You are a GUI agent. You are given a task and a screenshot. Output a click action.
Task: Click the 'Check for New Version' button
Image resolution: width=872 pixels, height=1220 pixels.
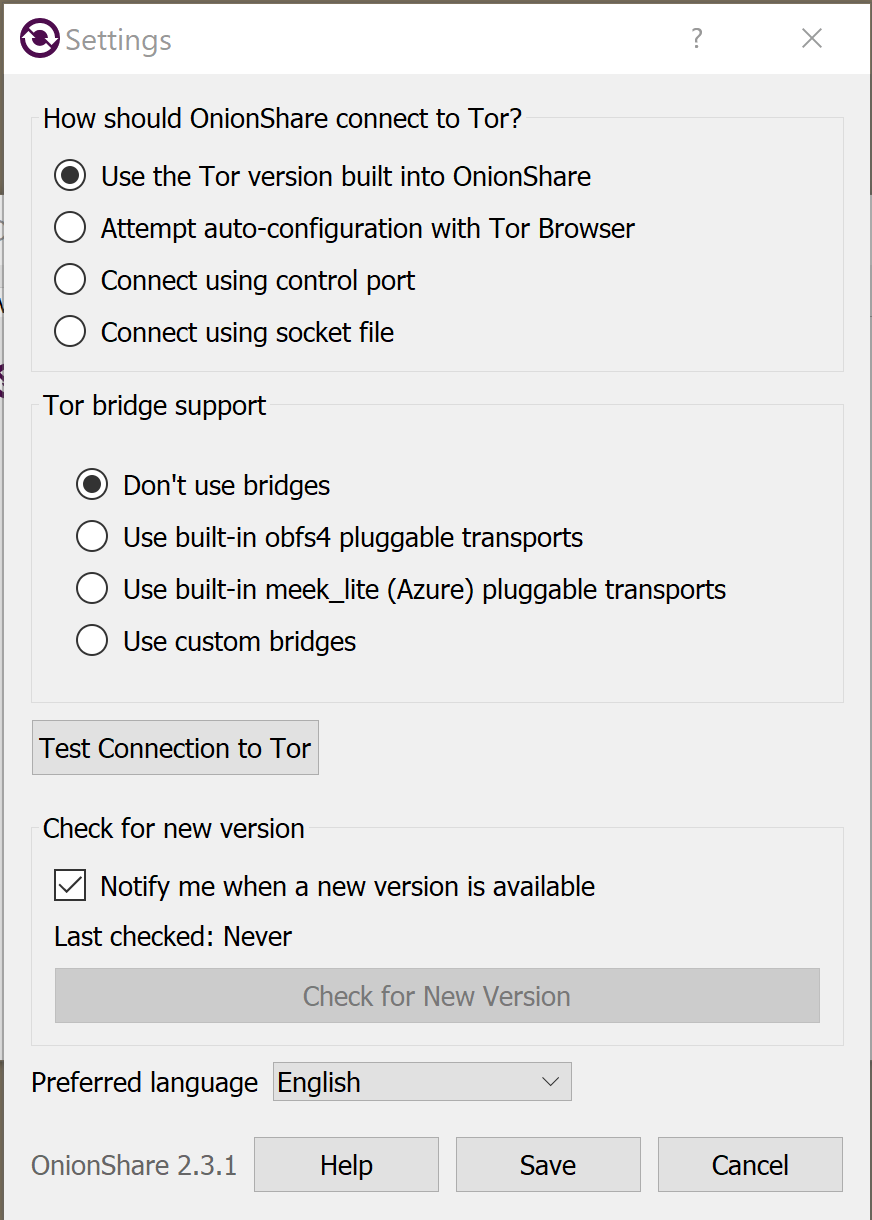[x=436, y=996]
